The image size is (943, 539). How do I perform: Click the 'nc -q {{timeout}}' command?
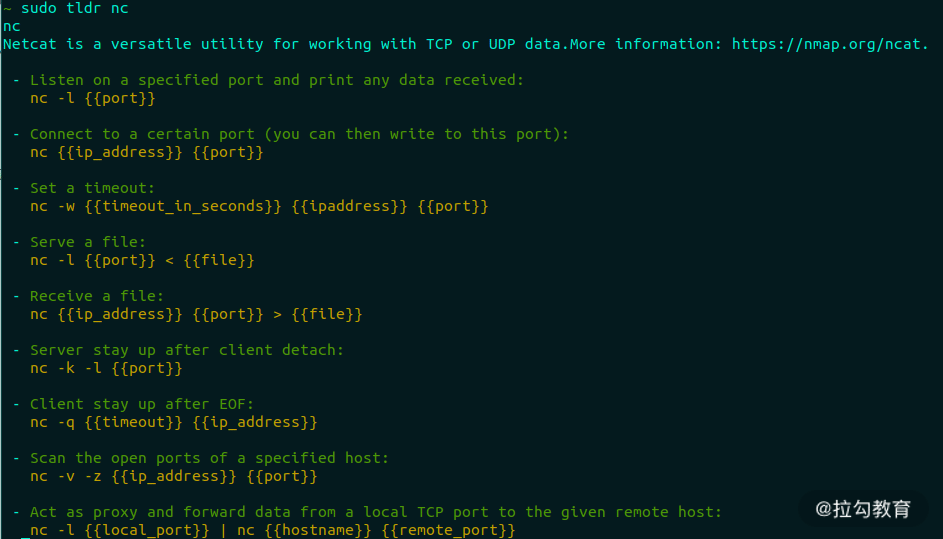[106, 422]
